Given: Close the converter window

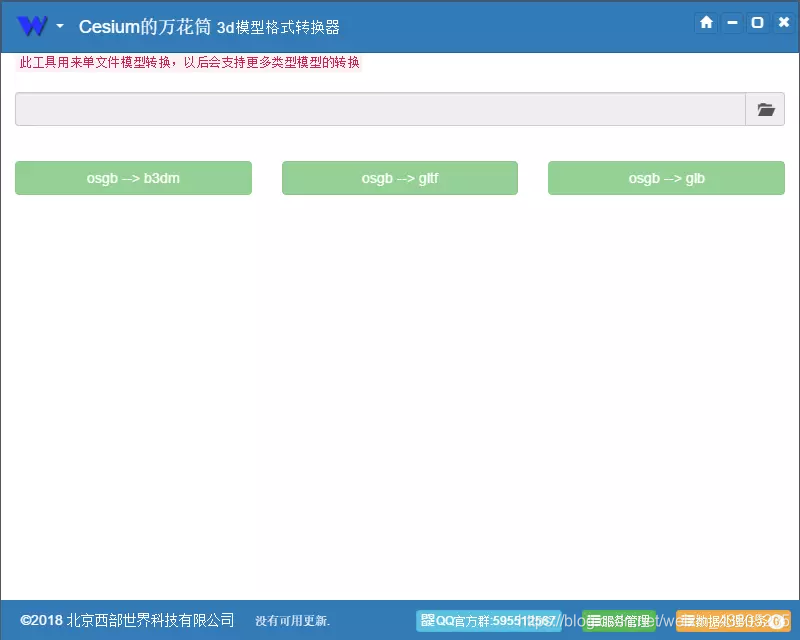Looking at the screenshot, I should [x=784, y=23].
